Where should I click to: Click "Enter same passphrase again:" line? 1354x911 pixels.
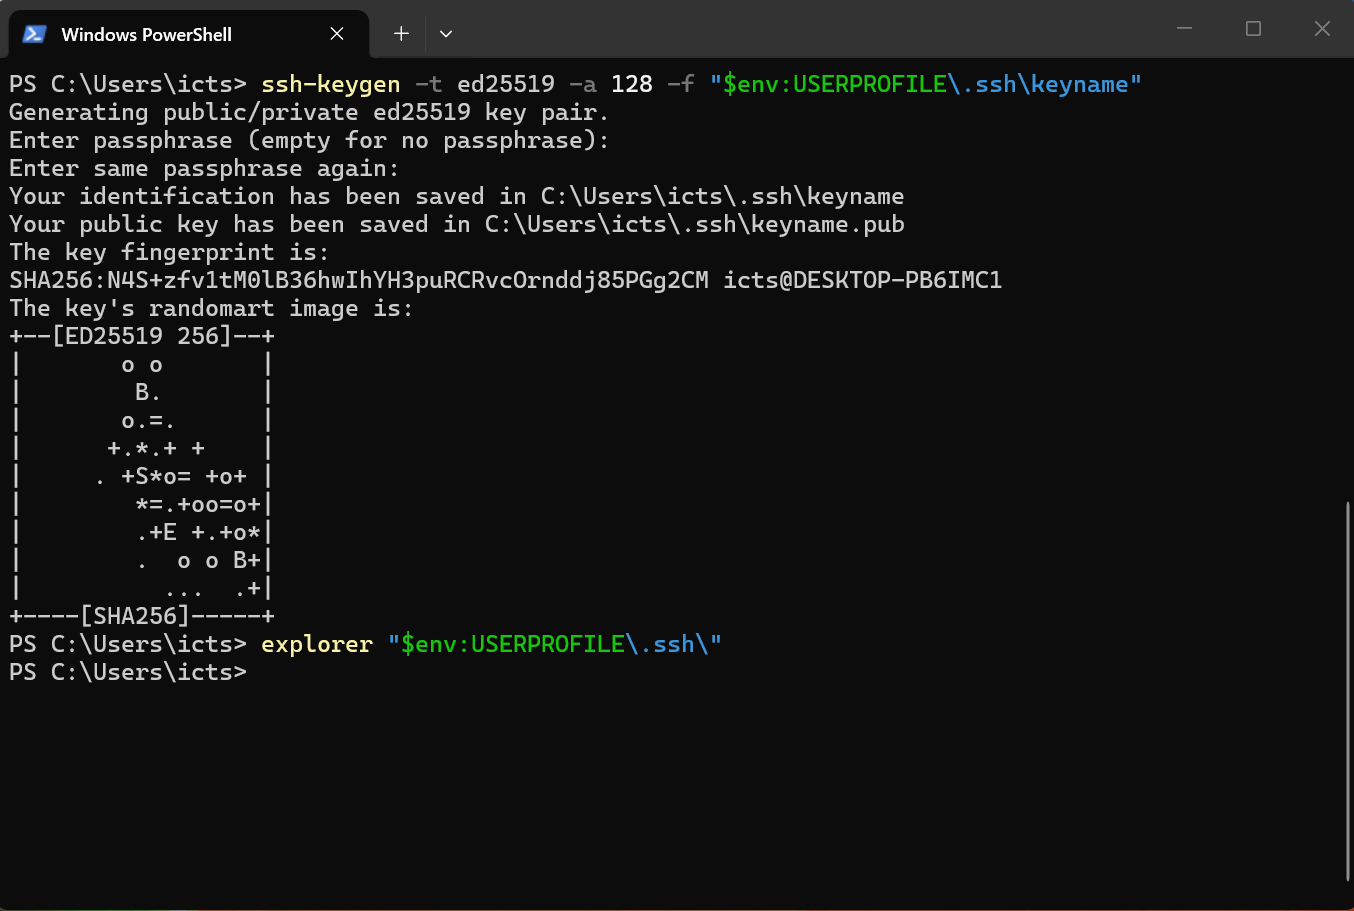(204, 169)
